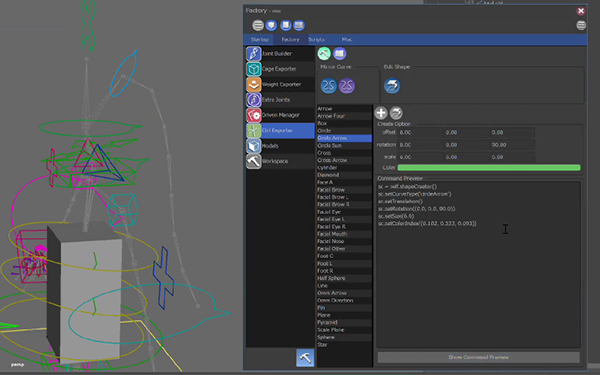Click the hamburger menu icon in the Factory toolbar

[258, 25]
